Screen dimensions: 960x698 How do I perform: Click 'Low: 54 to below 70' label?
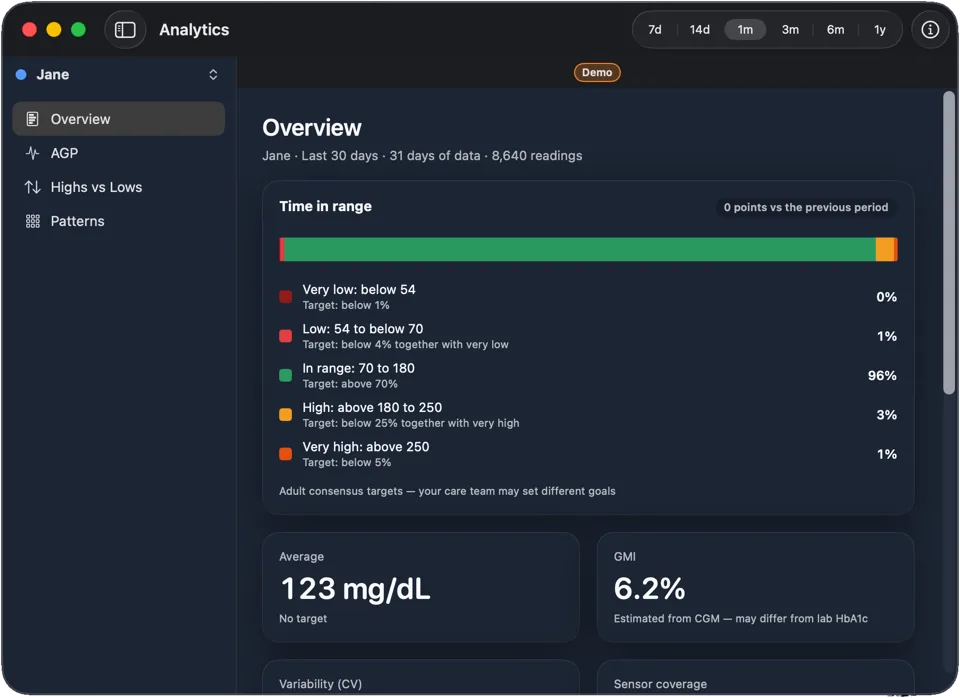[x=362, y=329]
